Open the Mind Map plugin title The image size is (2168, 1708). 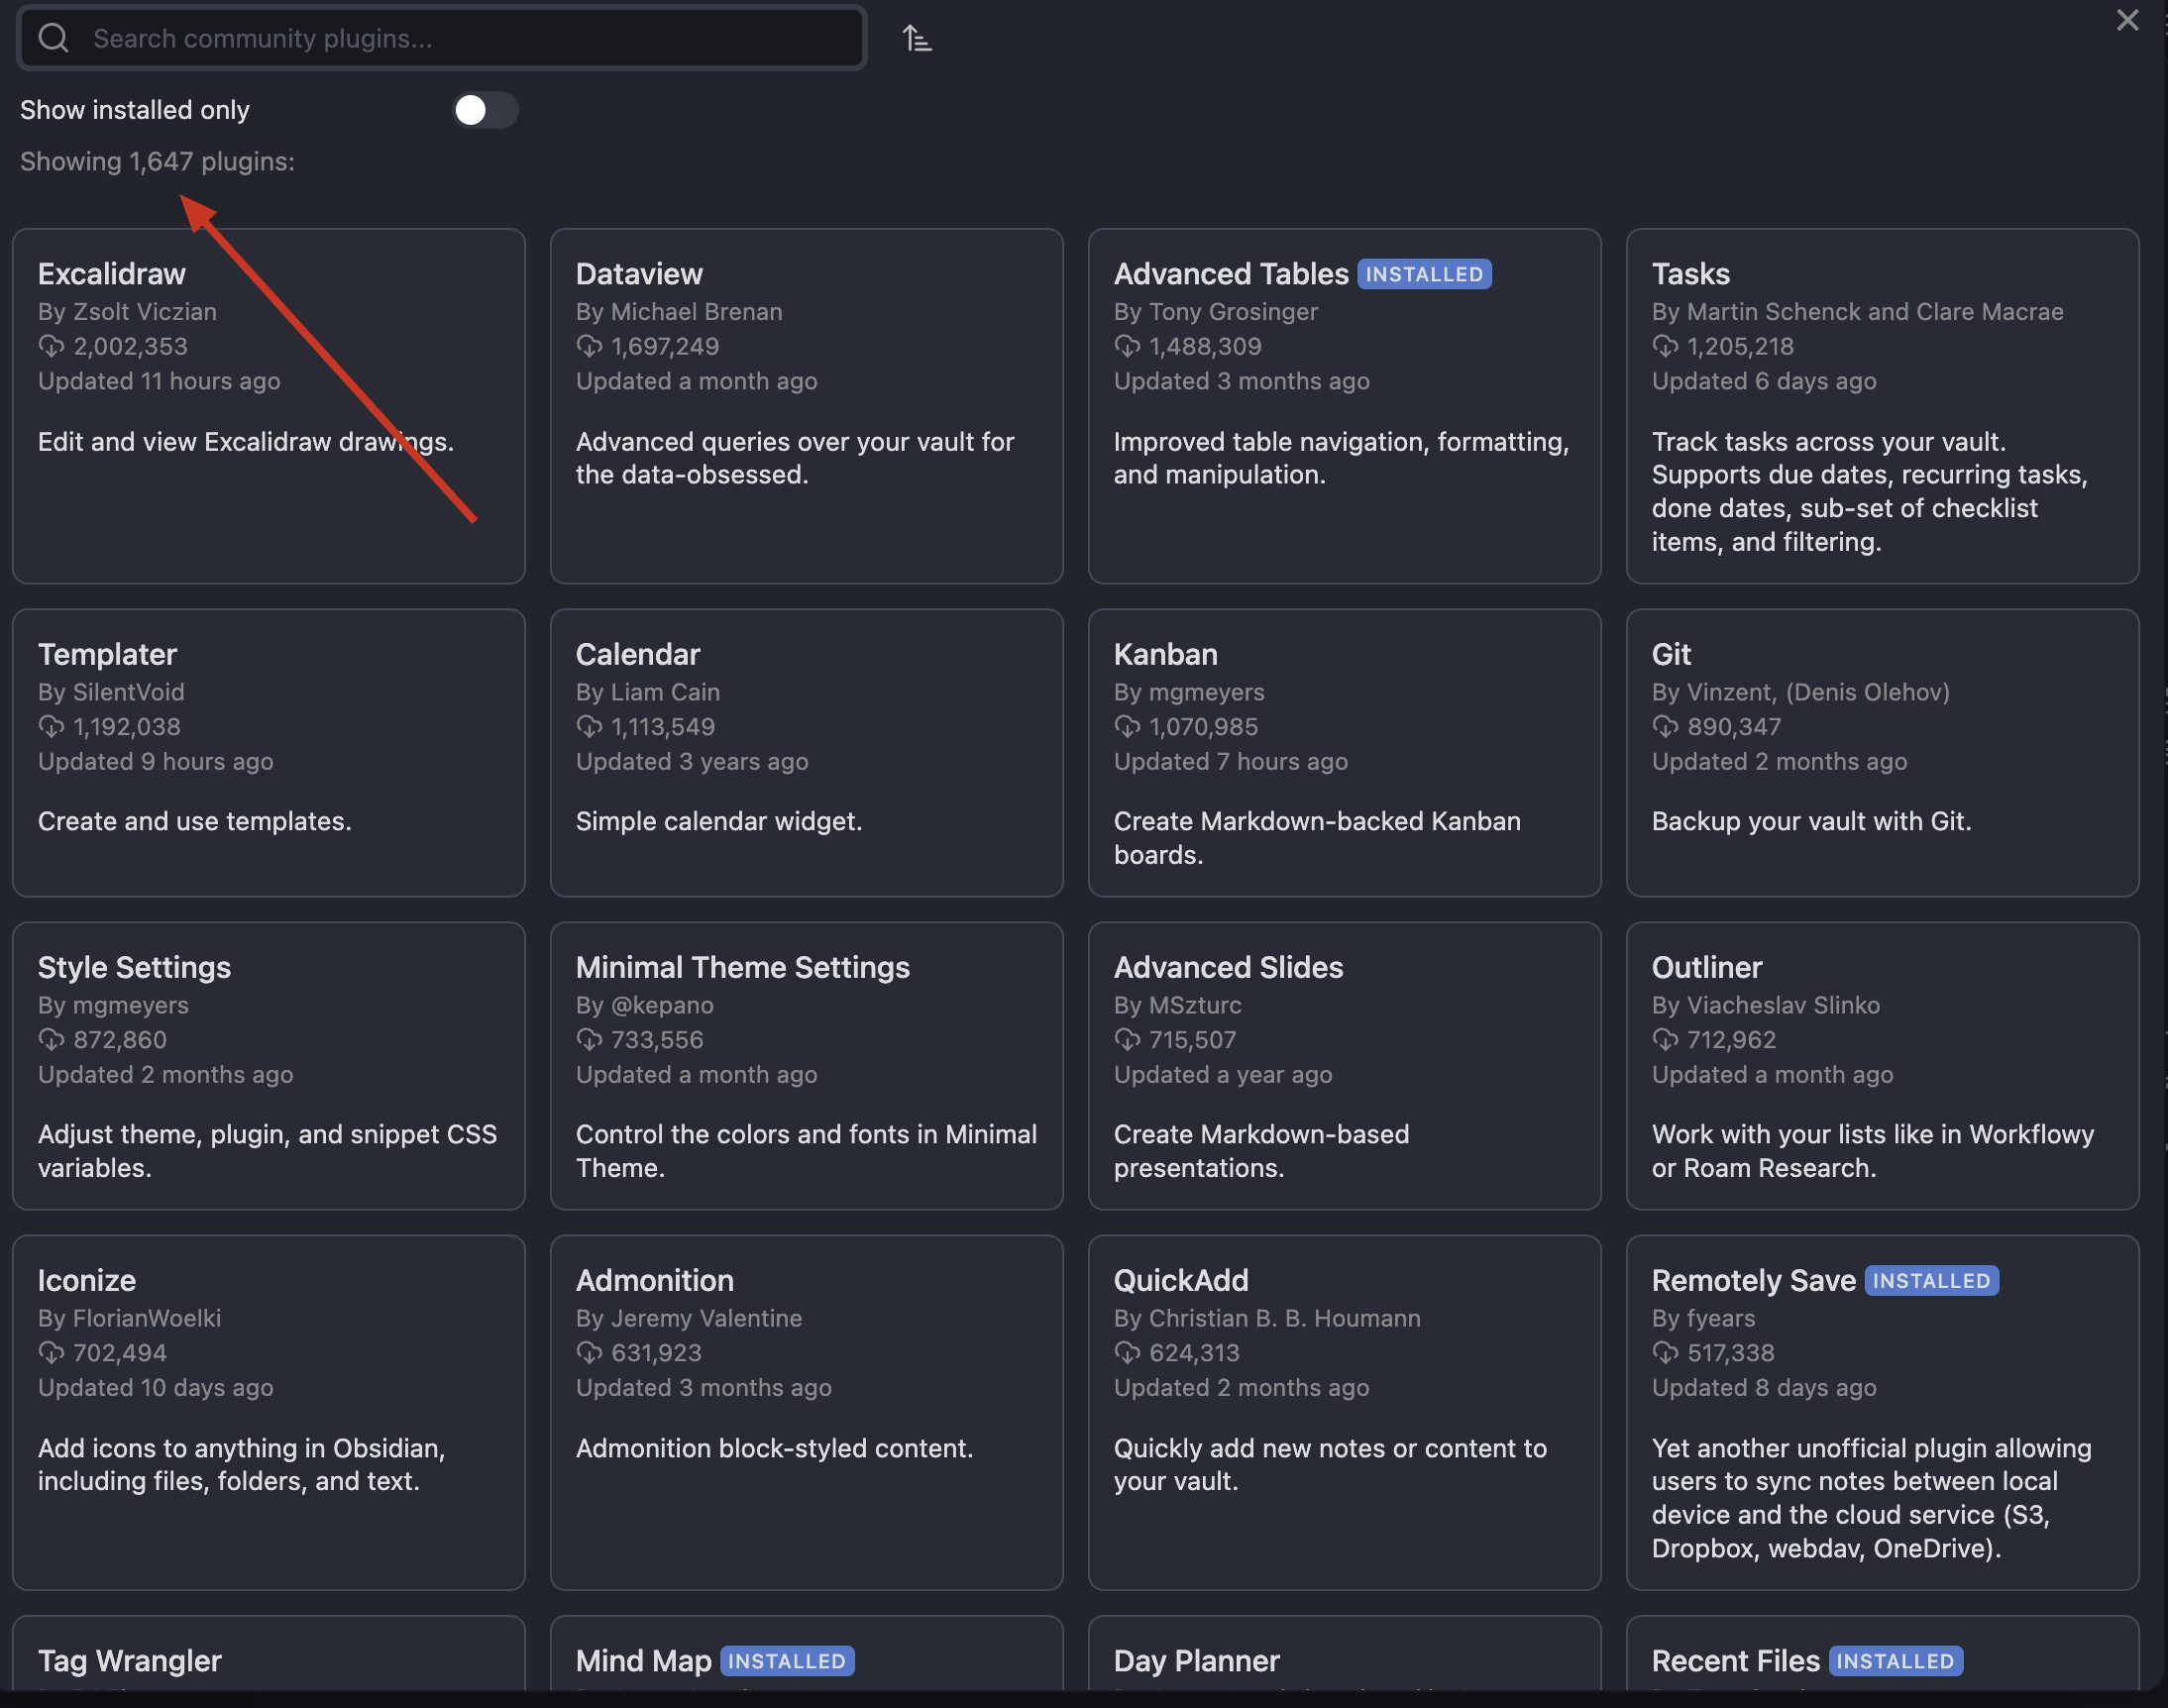click(643, 1660)
